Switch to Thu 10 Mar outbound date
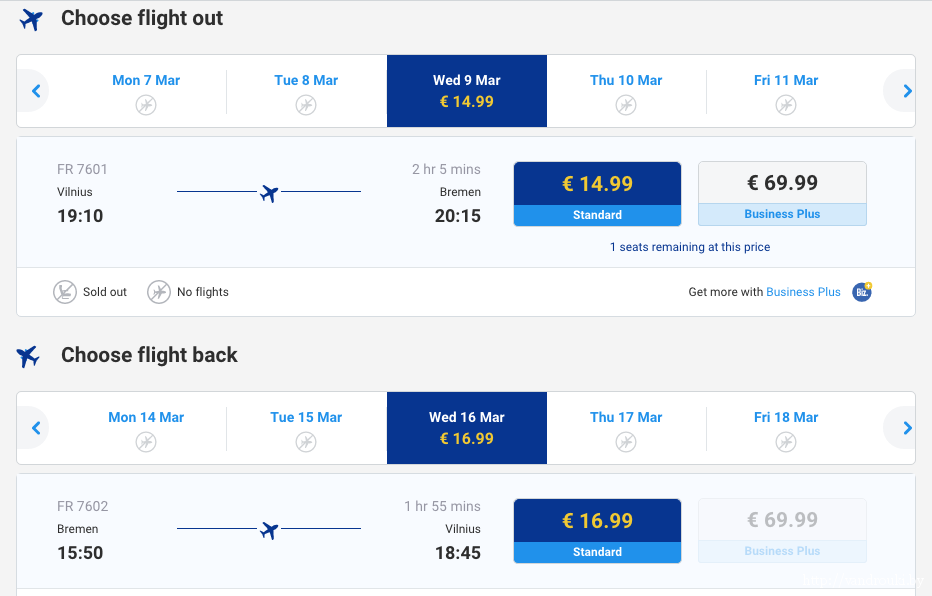 point(626,91)
